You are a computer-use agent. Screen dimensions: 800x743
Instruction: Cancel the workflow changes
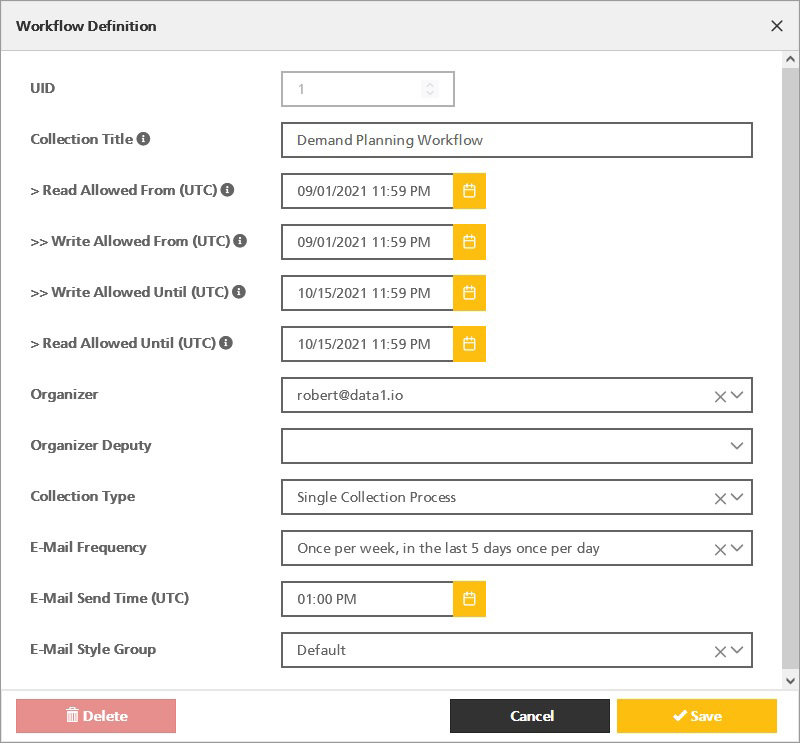[530, 716]
